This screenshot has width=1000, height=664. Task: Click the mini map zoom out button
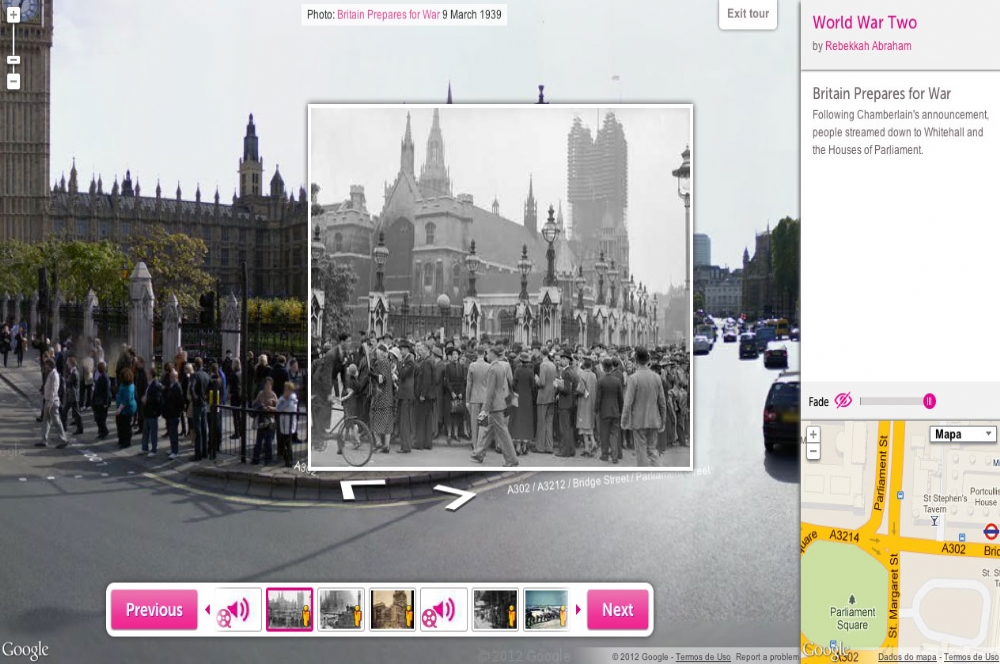(813, 451)
